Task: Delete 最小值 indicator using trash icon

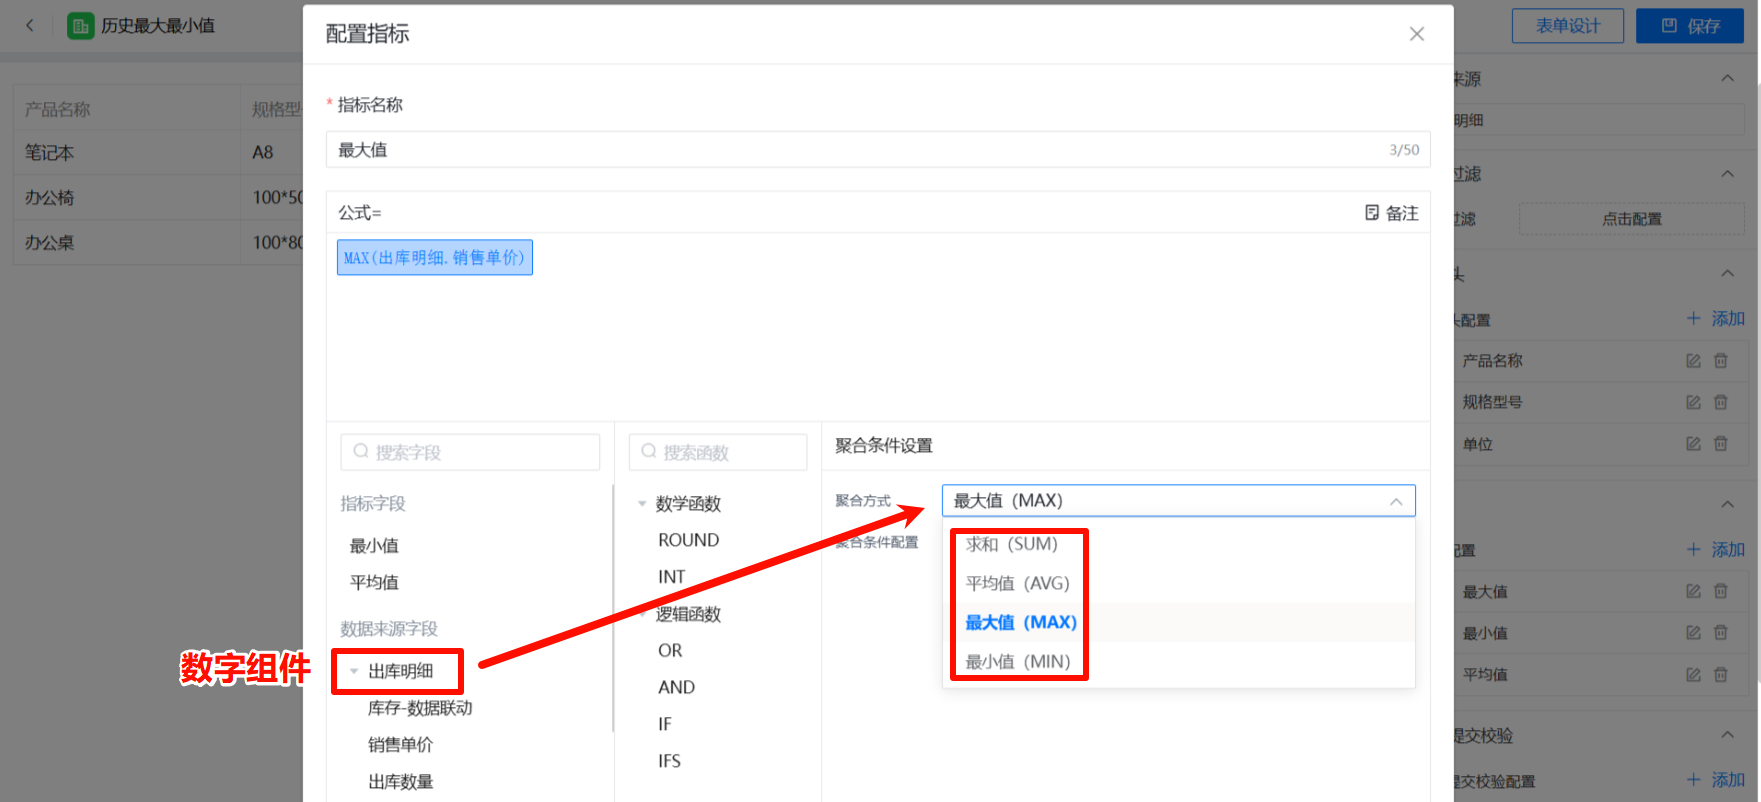Action: coord(1721,632)
